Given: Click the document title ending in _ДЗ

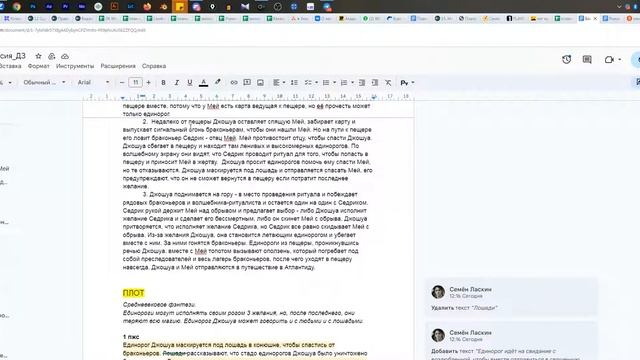Looking at the screenshot, I should [x=13, y=56].
